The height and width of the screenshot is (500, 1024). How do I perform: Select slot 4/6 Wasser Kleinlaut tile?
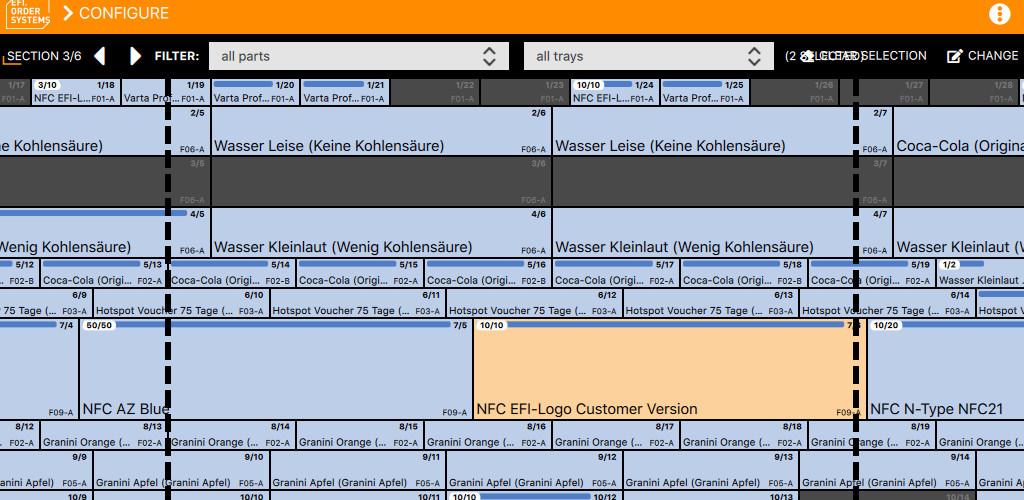pyautogui.click(x=381, y=232)
